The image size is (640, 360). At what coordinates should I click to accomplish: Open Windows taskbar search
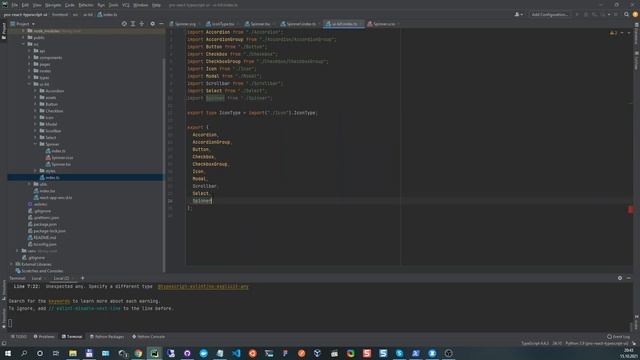[x=24, y=353]
